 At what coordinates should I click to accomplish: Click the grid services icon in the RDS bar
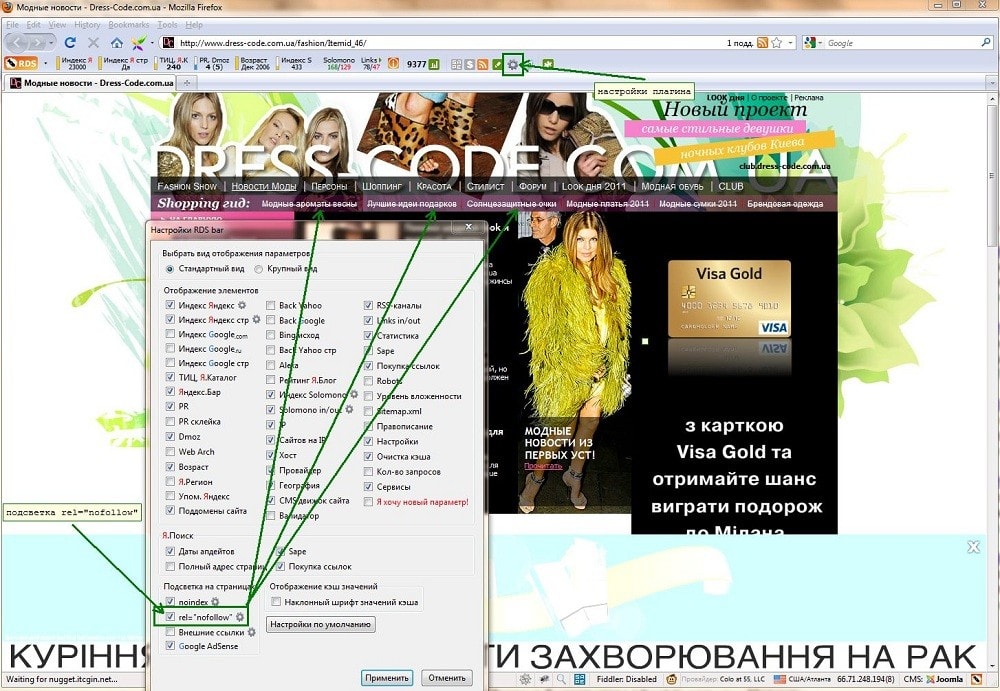click(x=456, y=64)
